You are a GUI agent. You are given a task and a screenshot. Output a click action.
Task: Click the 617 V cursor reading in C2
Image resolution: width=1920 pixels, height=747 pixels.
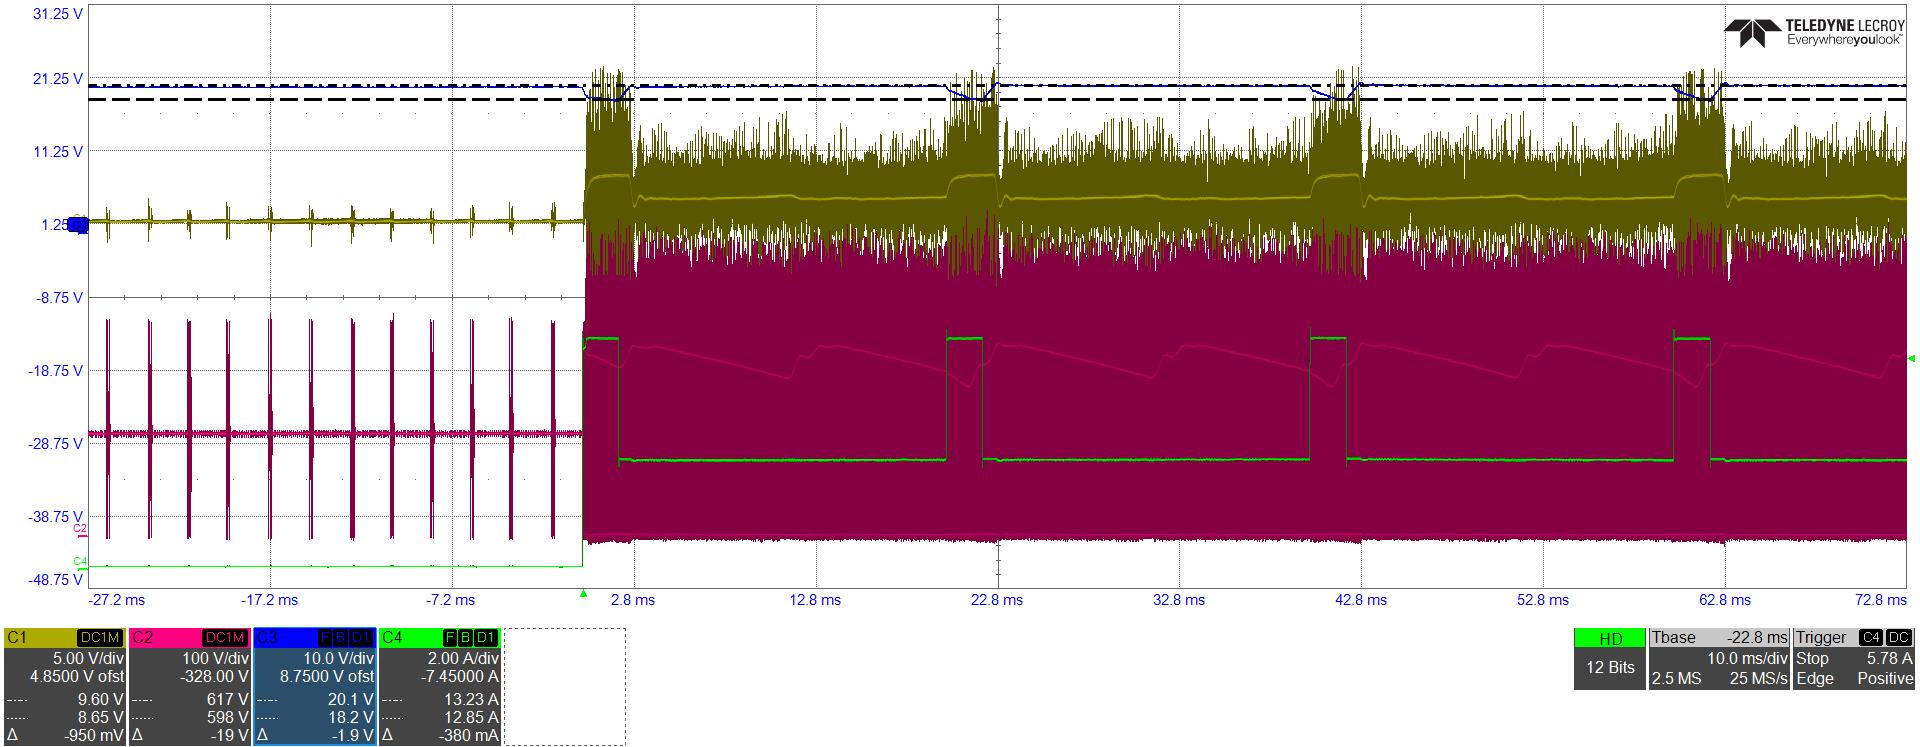tap(230, 699)
